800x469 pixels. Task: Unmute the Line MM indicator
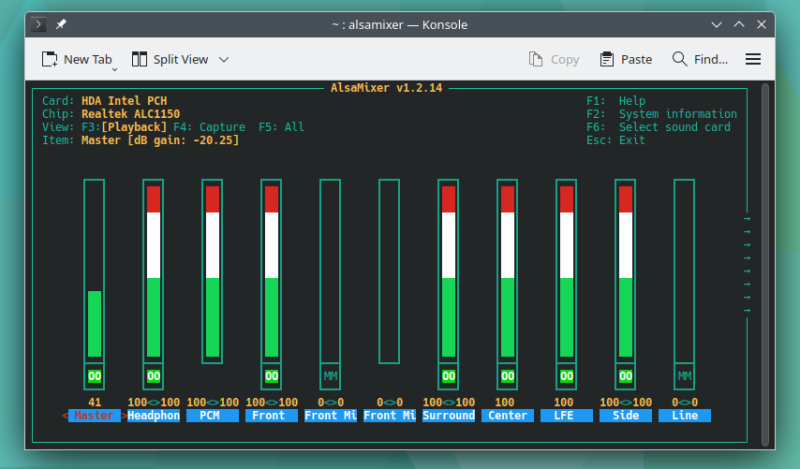click(x=685, y=376)
